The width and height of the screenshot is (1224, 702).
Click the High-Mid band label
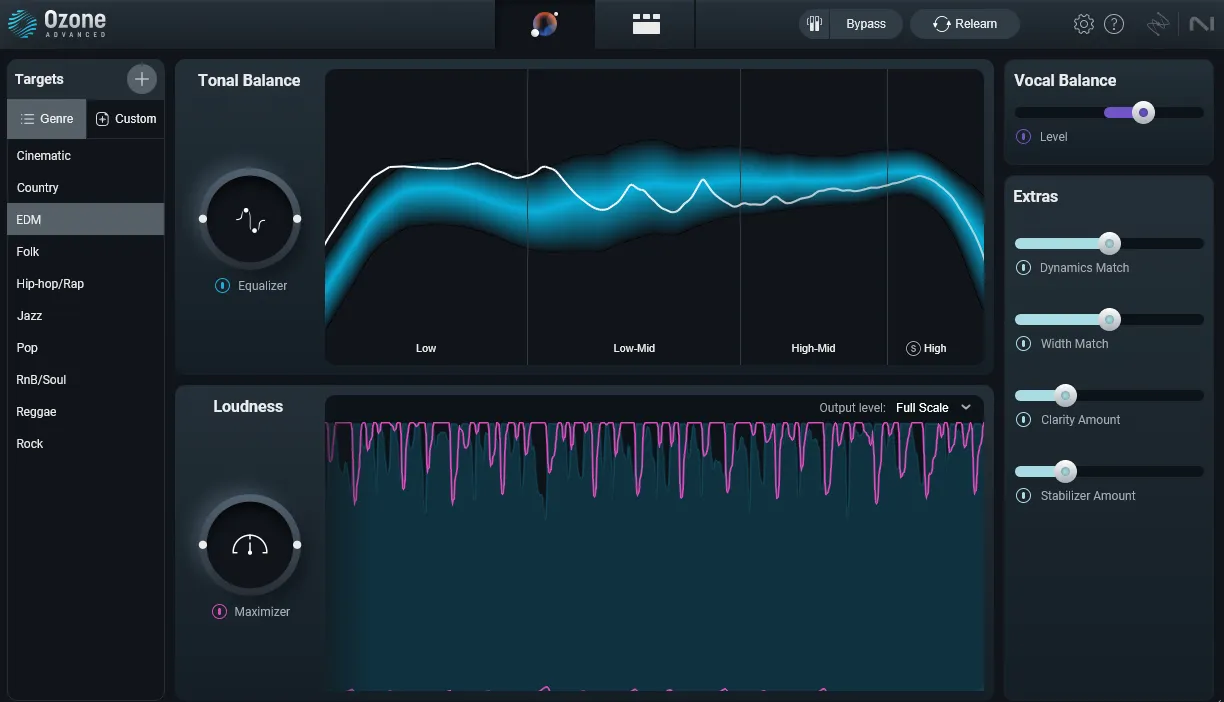pyautogui.click(x=813, y=348)
